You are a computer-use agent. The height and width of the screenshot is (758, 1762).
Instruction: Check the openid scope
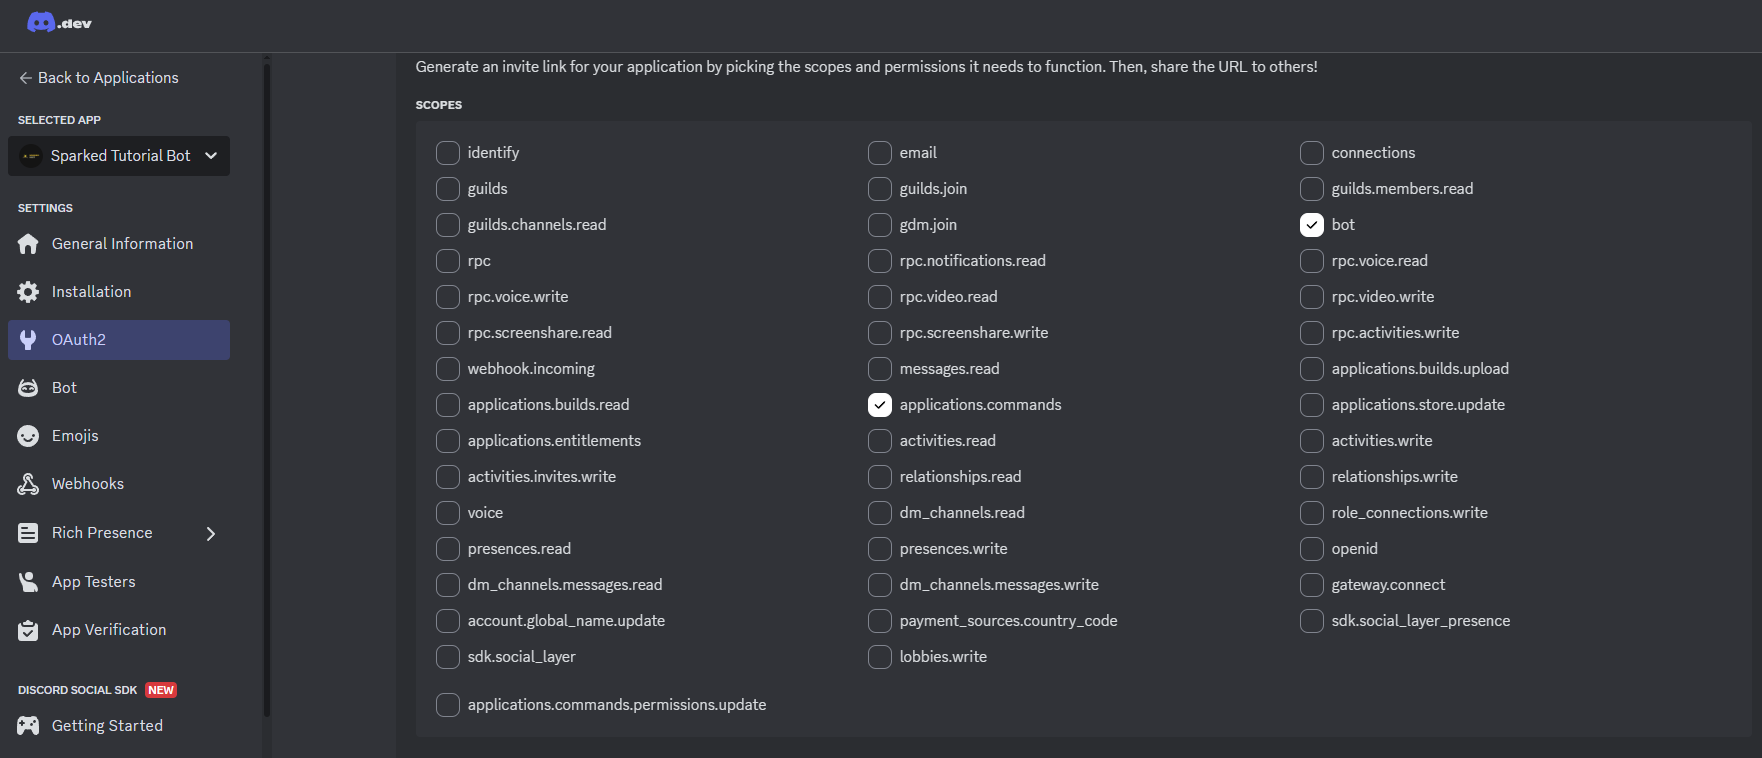coord(1312,549)
